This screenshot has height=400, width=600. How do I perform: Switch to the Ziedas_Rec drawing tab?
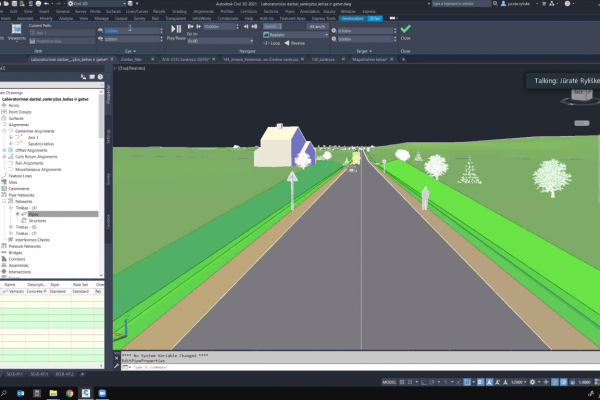tap(131, 59)
